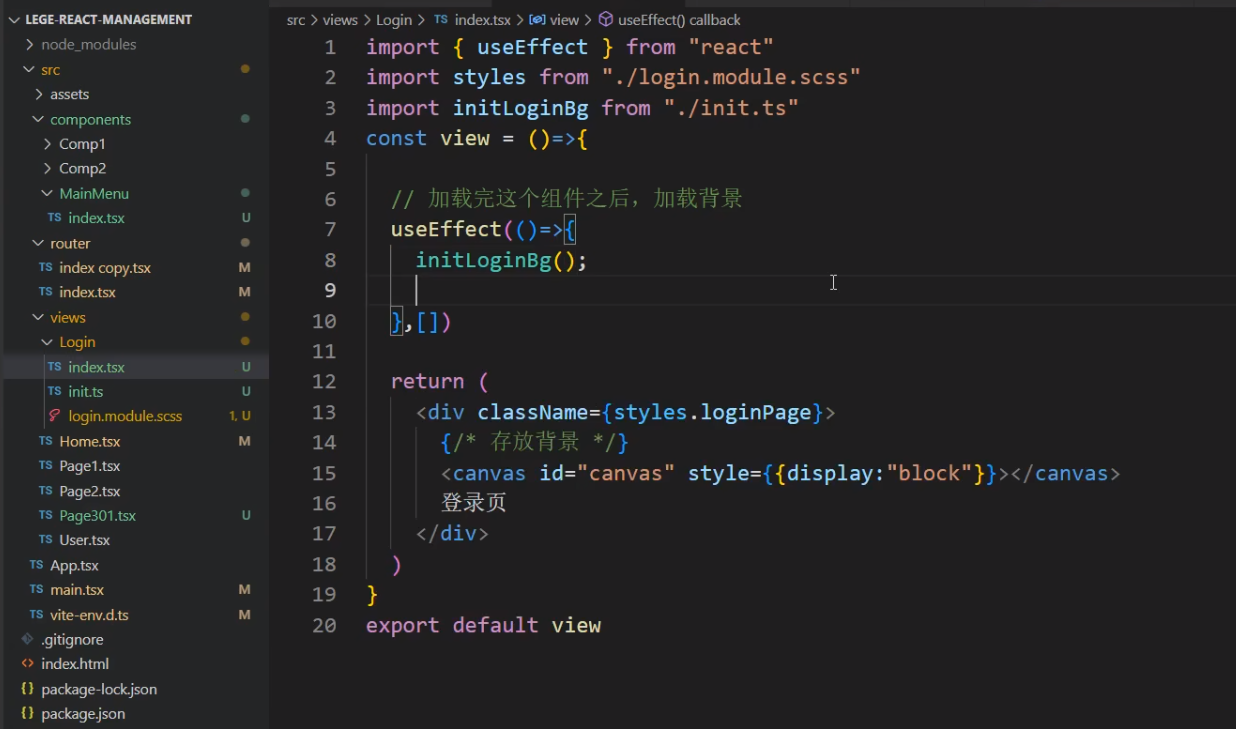Click line number 9 in gutter
The width and height of the screenshot is (1236, 729).
coord(329,290)
